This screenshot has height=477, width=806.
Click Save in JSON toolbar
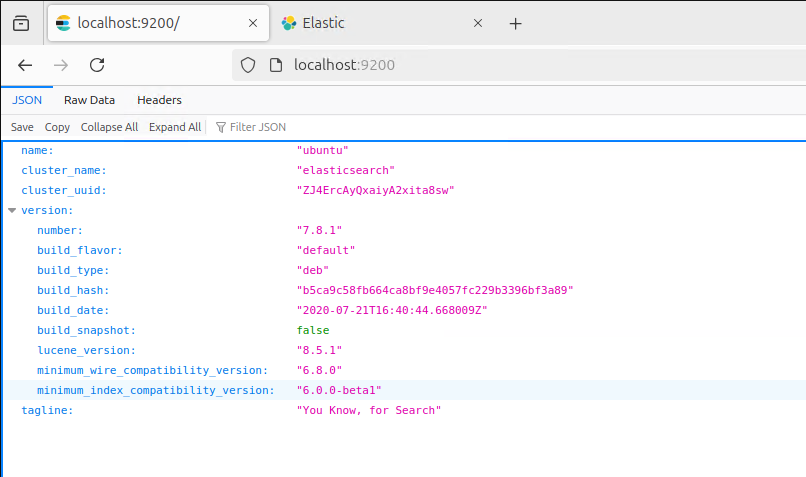[x=22, y=127]
